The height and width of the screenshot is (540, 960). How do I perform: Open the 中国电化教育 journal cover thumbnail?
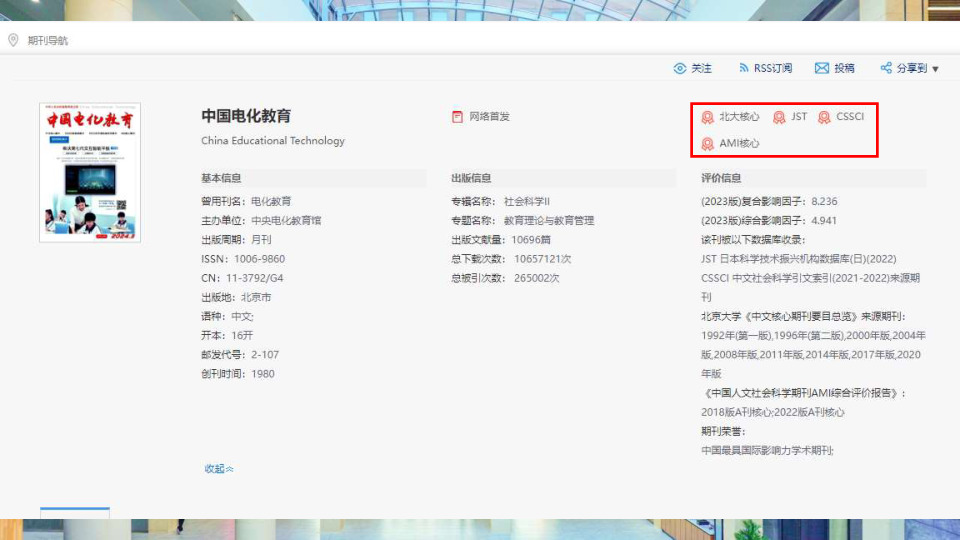(x=90, y=173)
